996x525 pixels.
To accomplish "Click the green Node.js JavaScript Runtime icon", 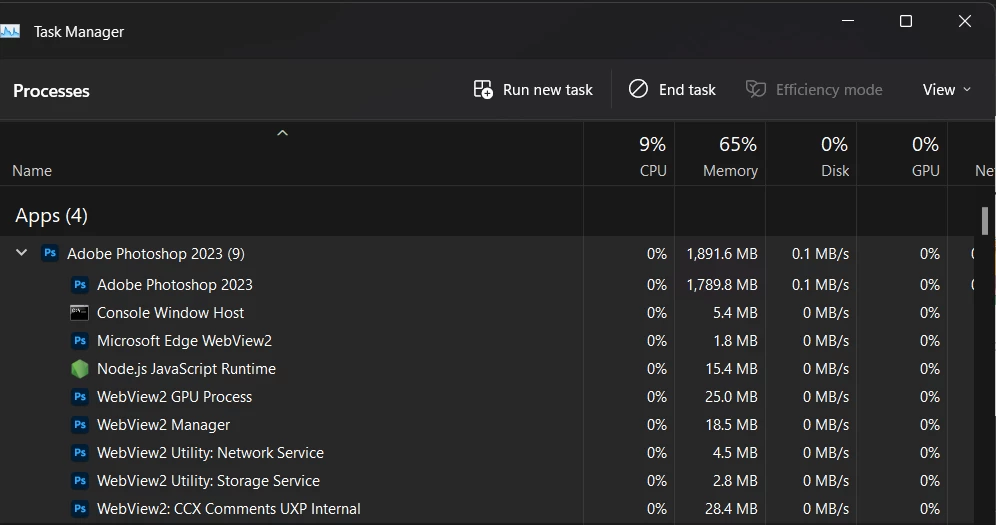I will (79, 369).
